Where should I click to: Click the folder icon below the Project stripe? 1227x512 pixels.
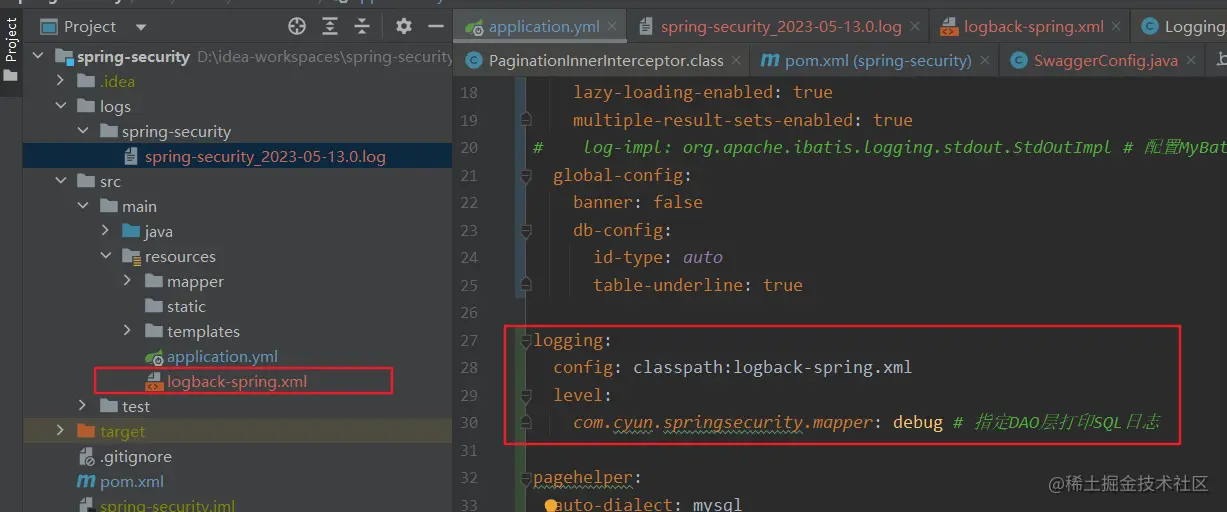click(11, 75)
